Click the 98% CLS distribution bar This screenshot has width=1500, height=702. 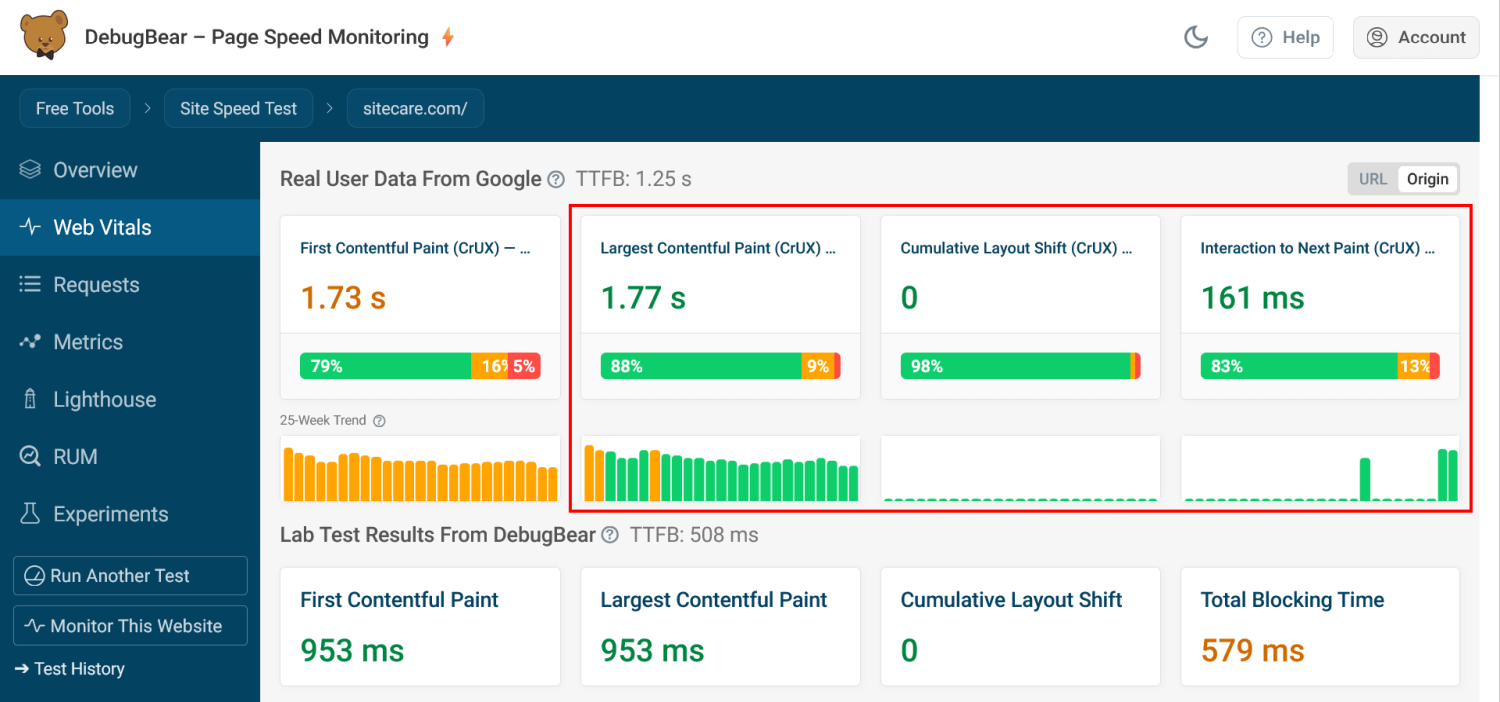(1020, 366)
